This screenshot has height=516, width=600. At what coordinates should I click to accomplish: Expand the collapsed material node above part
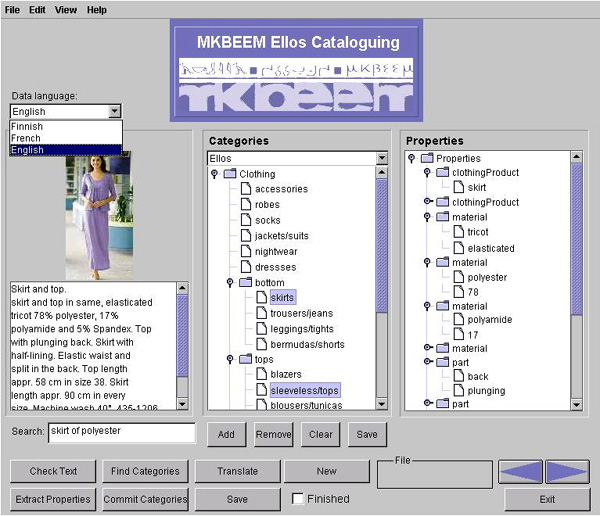[428, 348]
